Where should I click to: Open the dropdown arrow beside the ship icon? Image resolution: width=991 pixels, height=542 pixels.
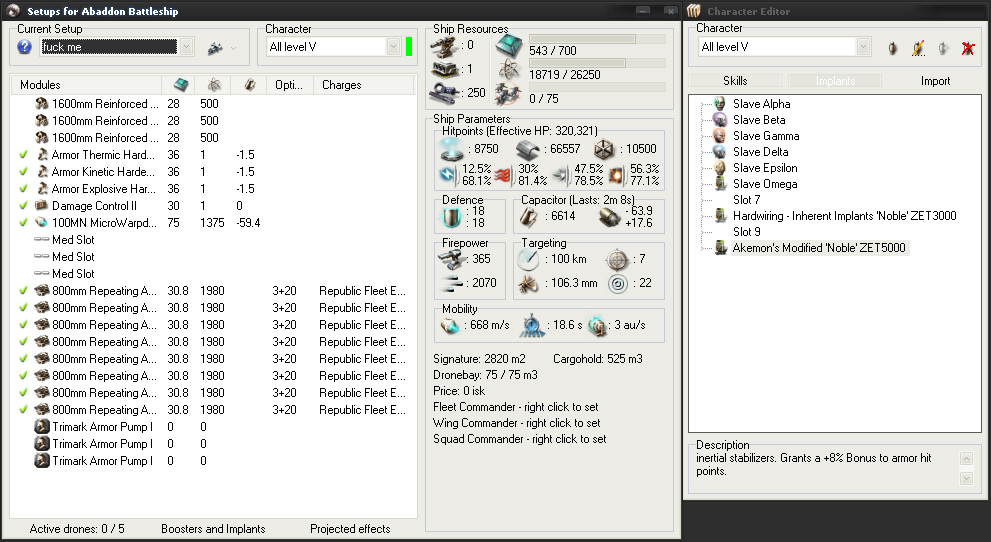[x=234, y=48]
